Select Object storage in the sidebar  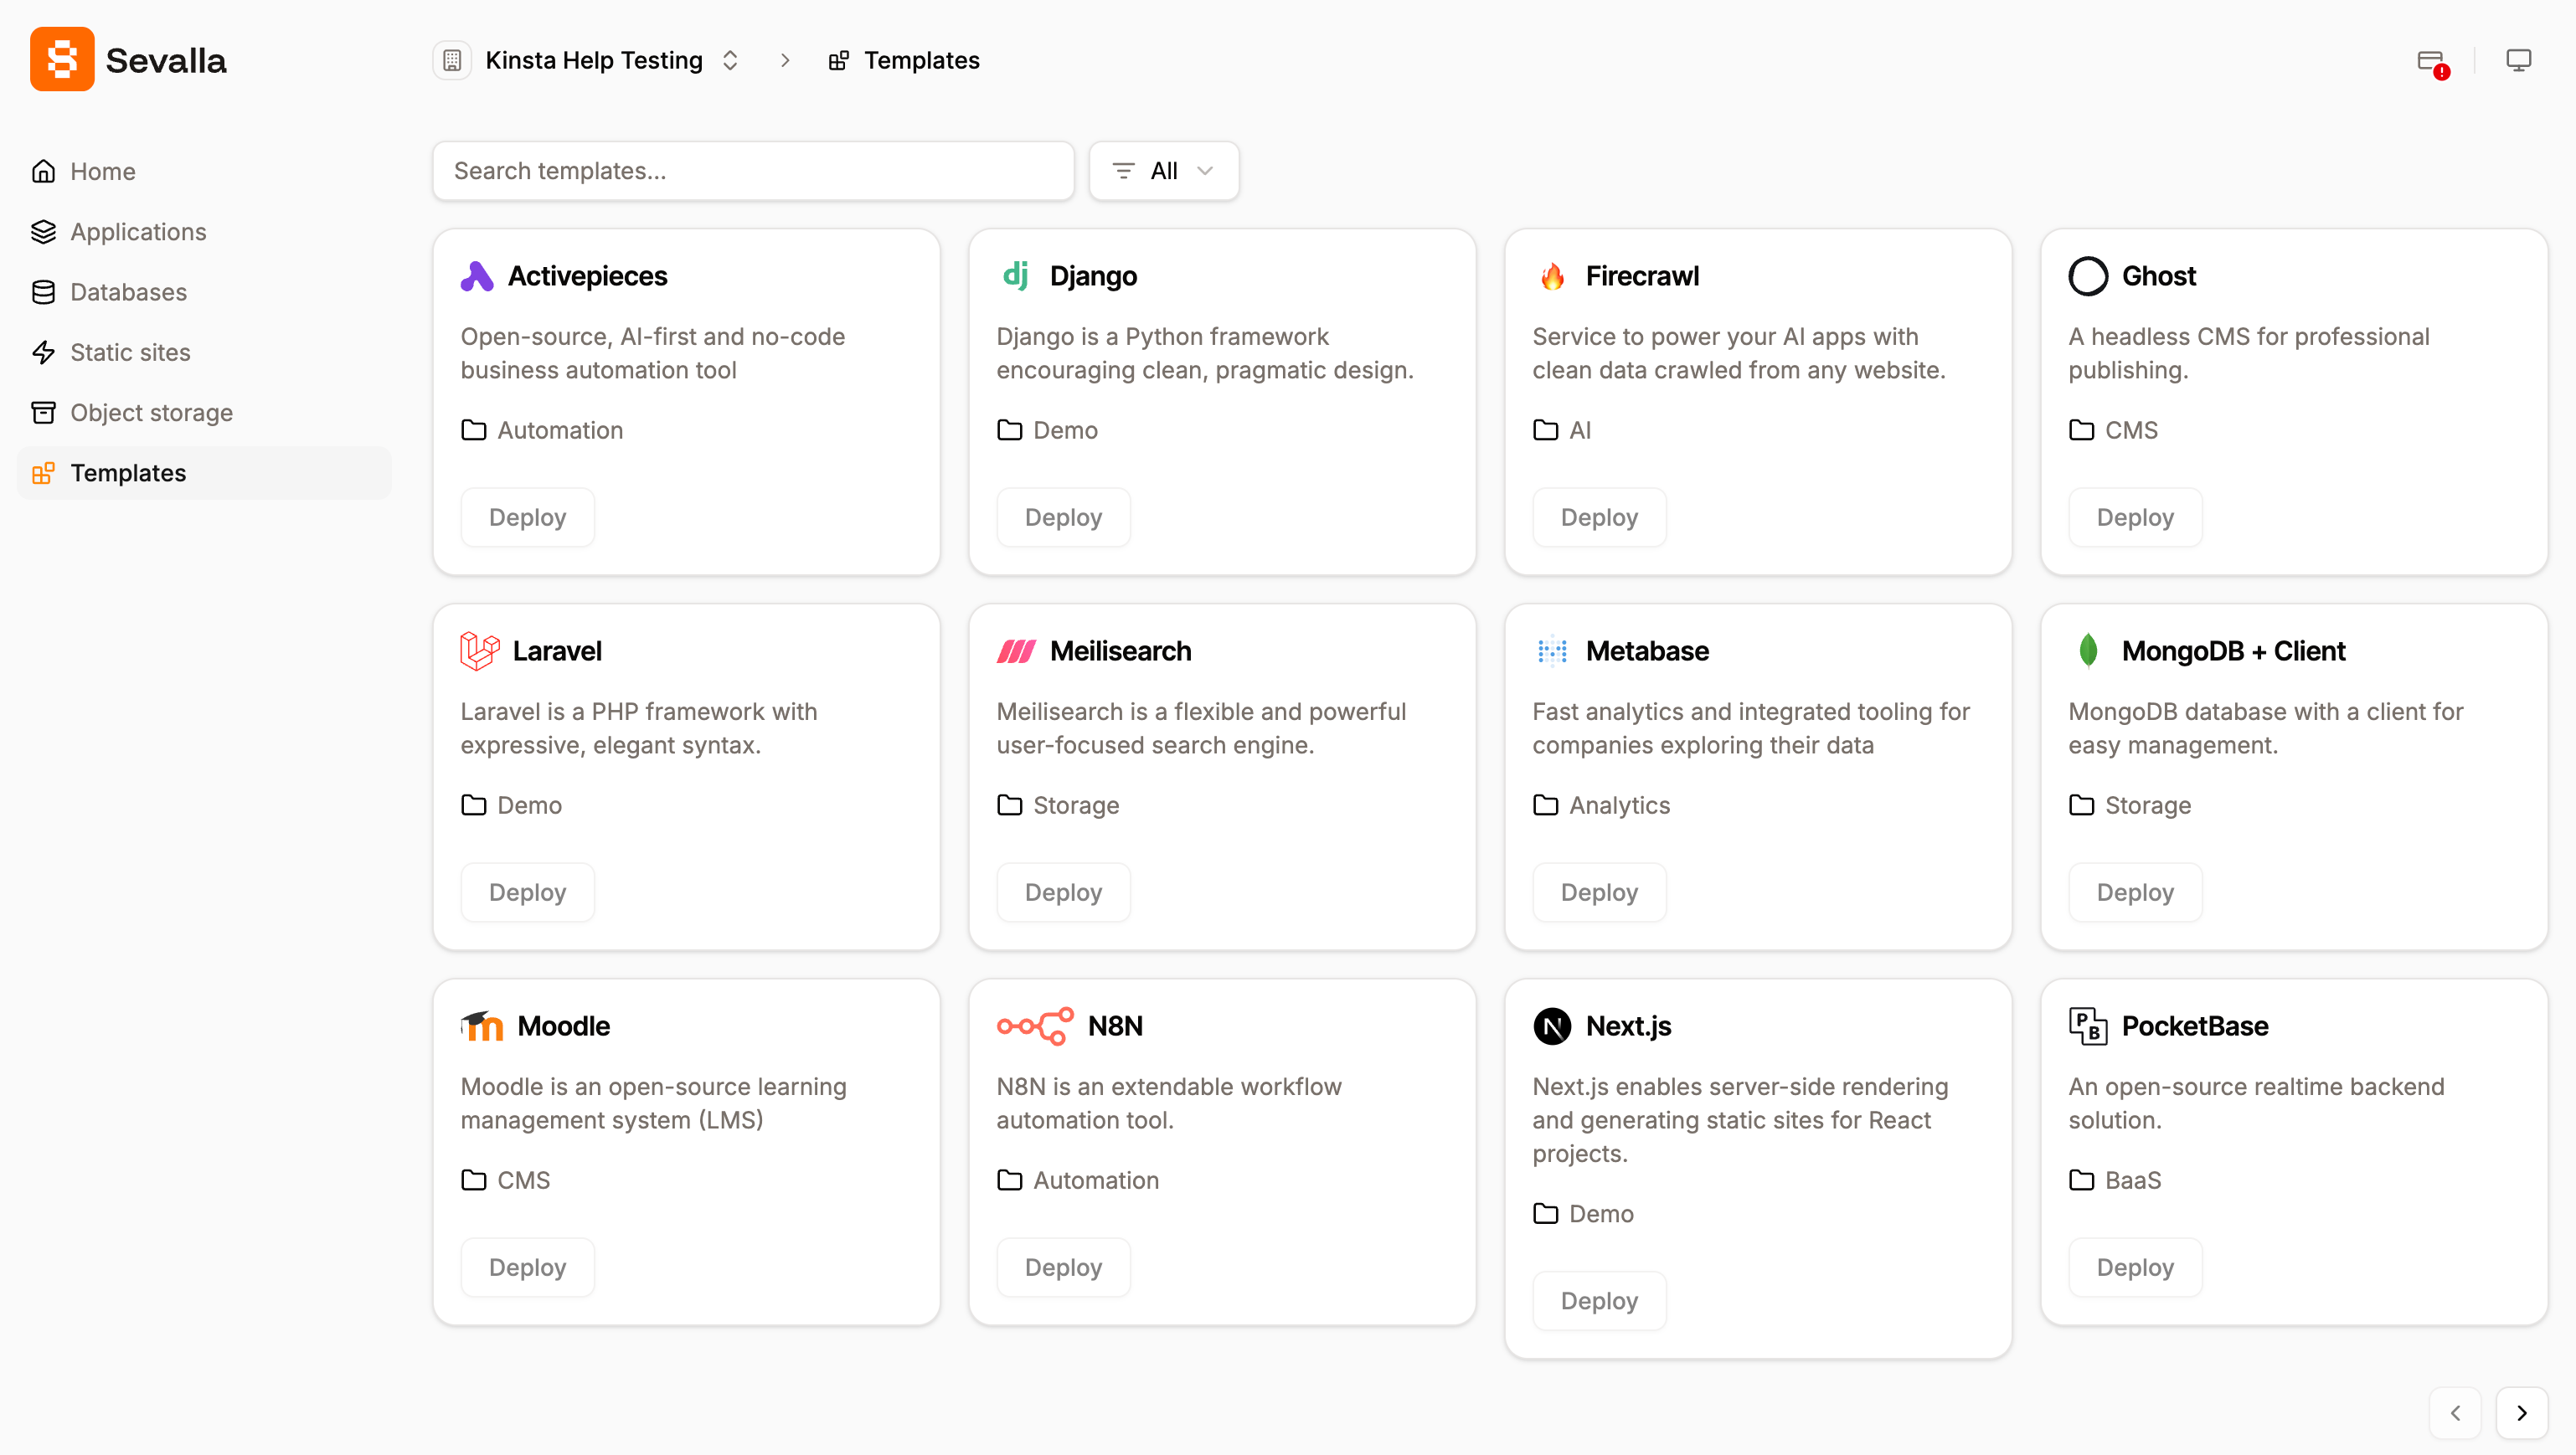(x=151, y=413)
